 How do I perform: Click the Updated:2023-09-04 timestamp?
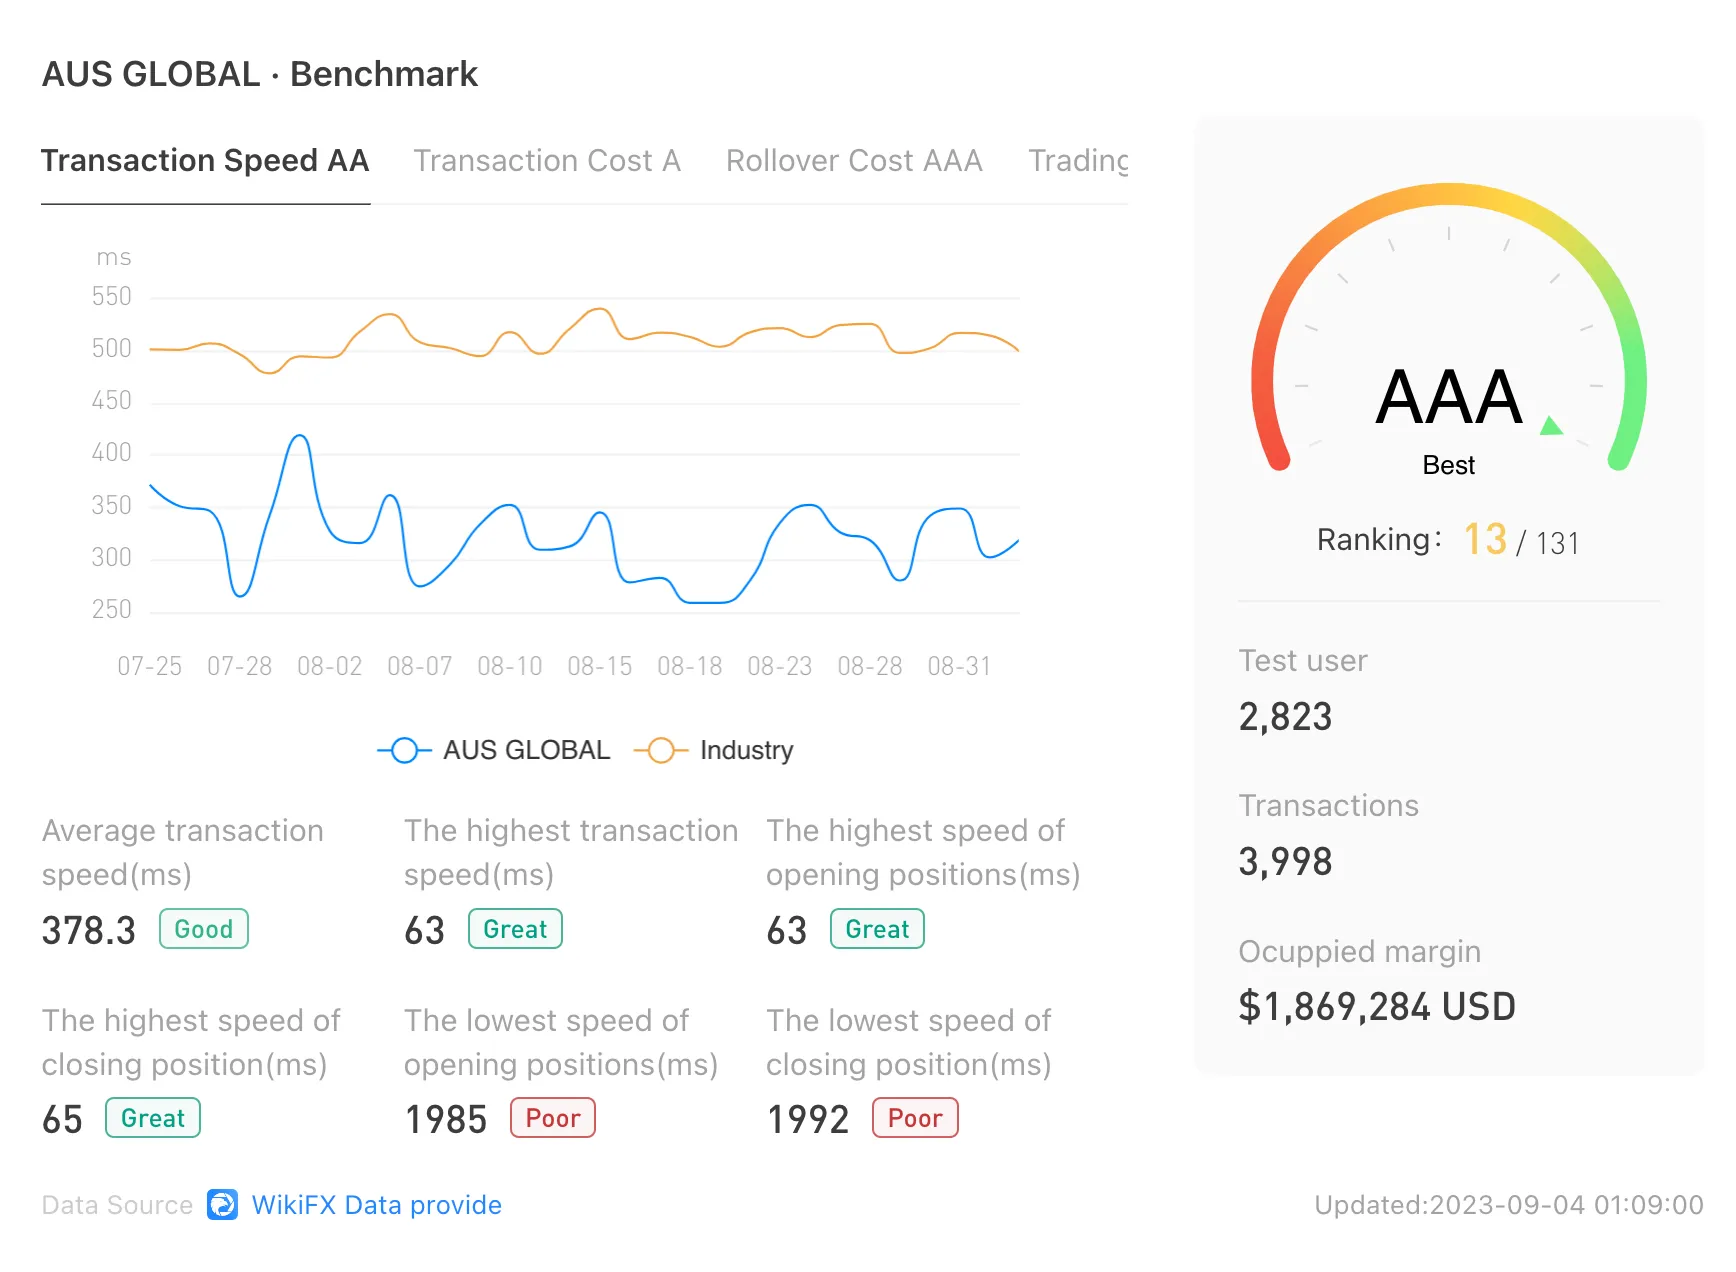1509,1205
